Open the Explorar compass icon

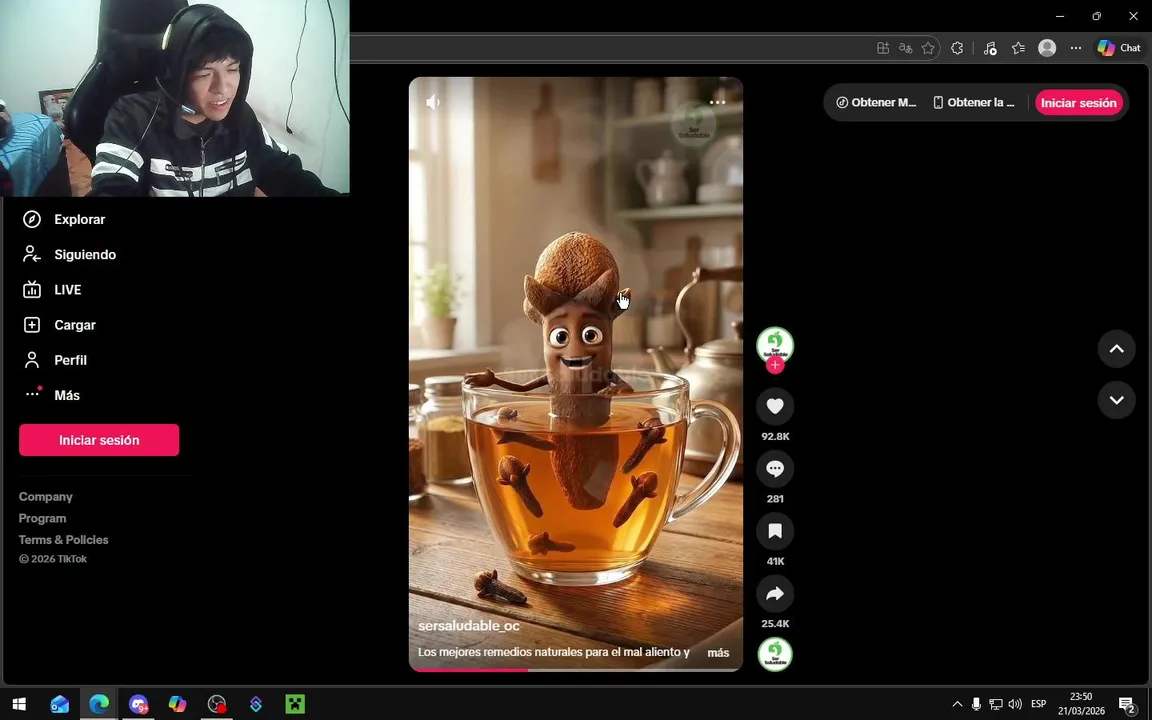pyautogui.click(x=32, y=219)
